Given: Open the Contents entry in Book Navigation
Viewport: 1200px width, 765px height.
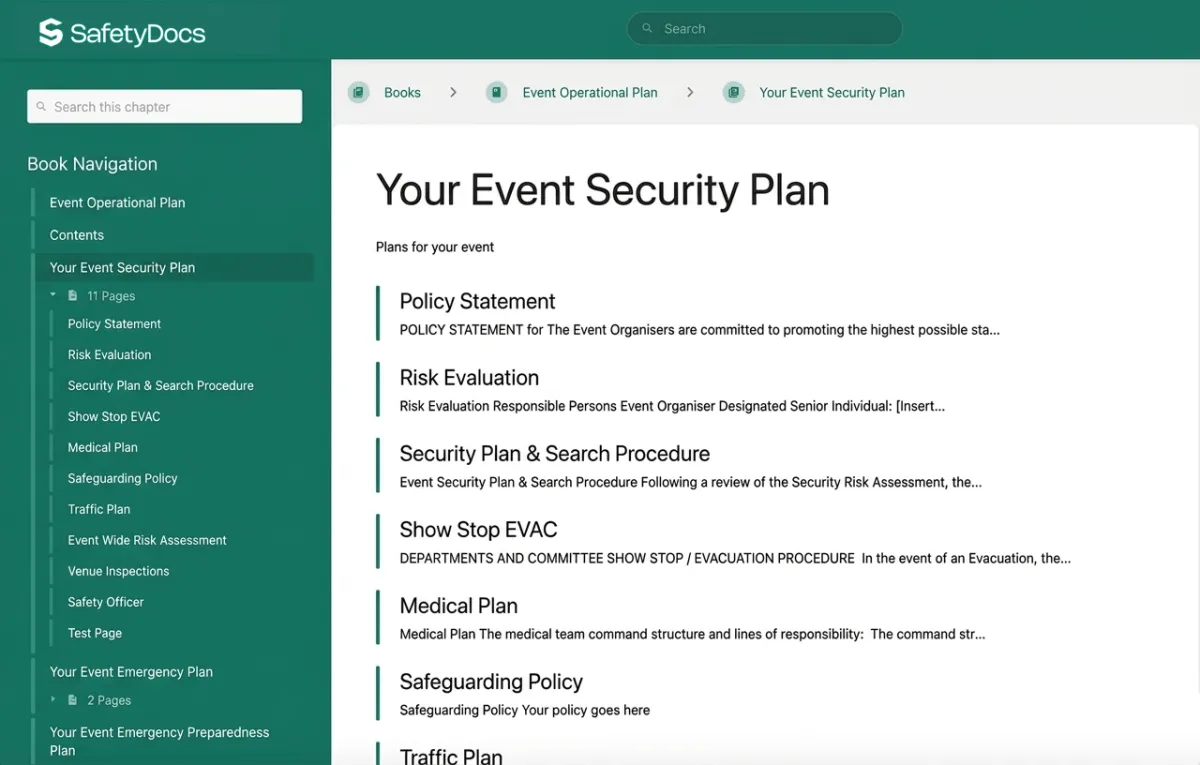Looking at the screenshot, I should 76,234.
